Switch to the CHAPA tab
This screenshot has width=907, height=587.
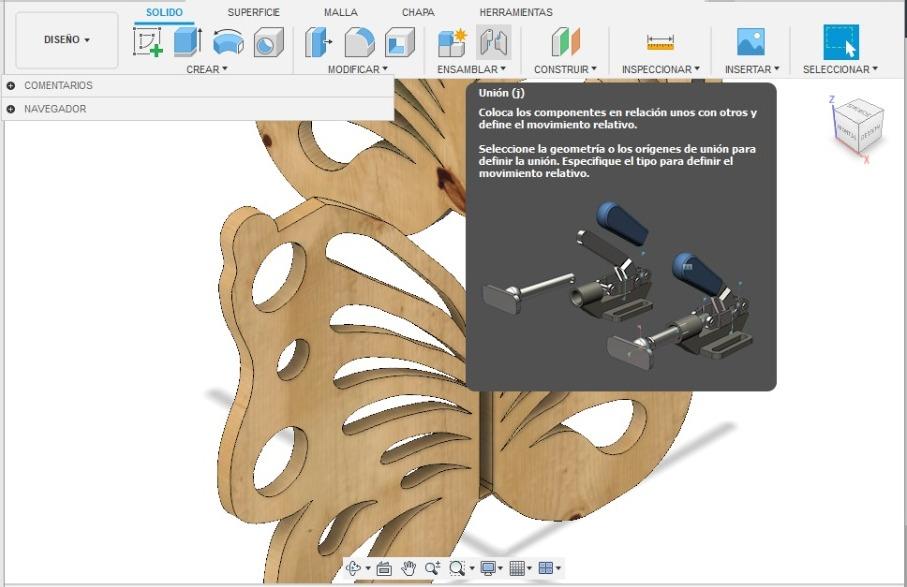click(418, 12)
